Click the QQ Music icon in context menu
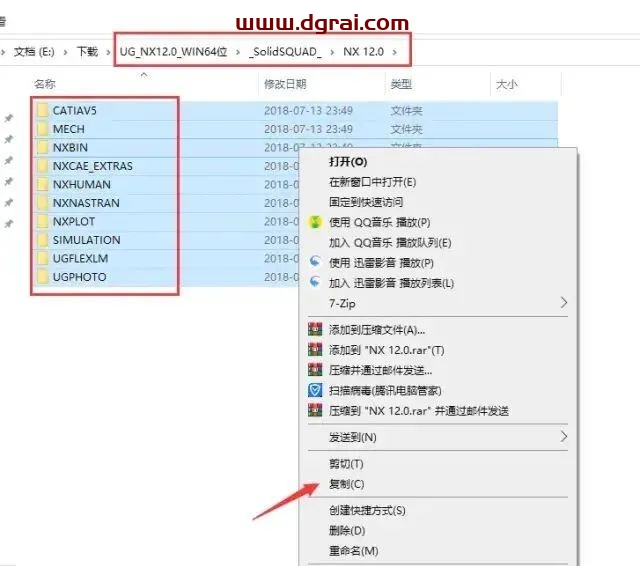This screenshot has height=566, width=640. pyautogui.click(x=315, y=222)
